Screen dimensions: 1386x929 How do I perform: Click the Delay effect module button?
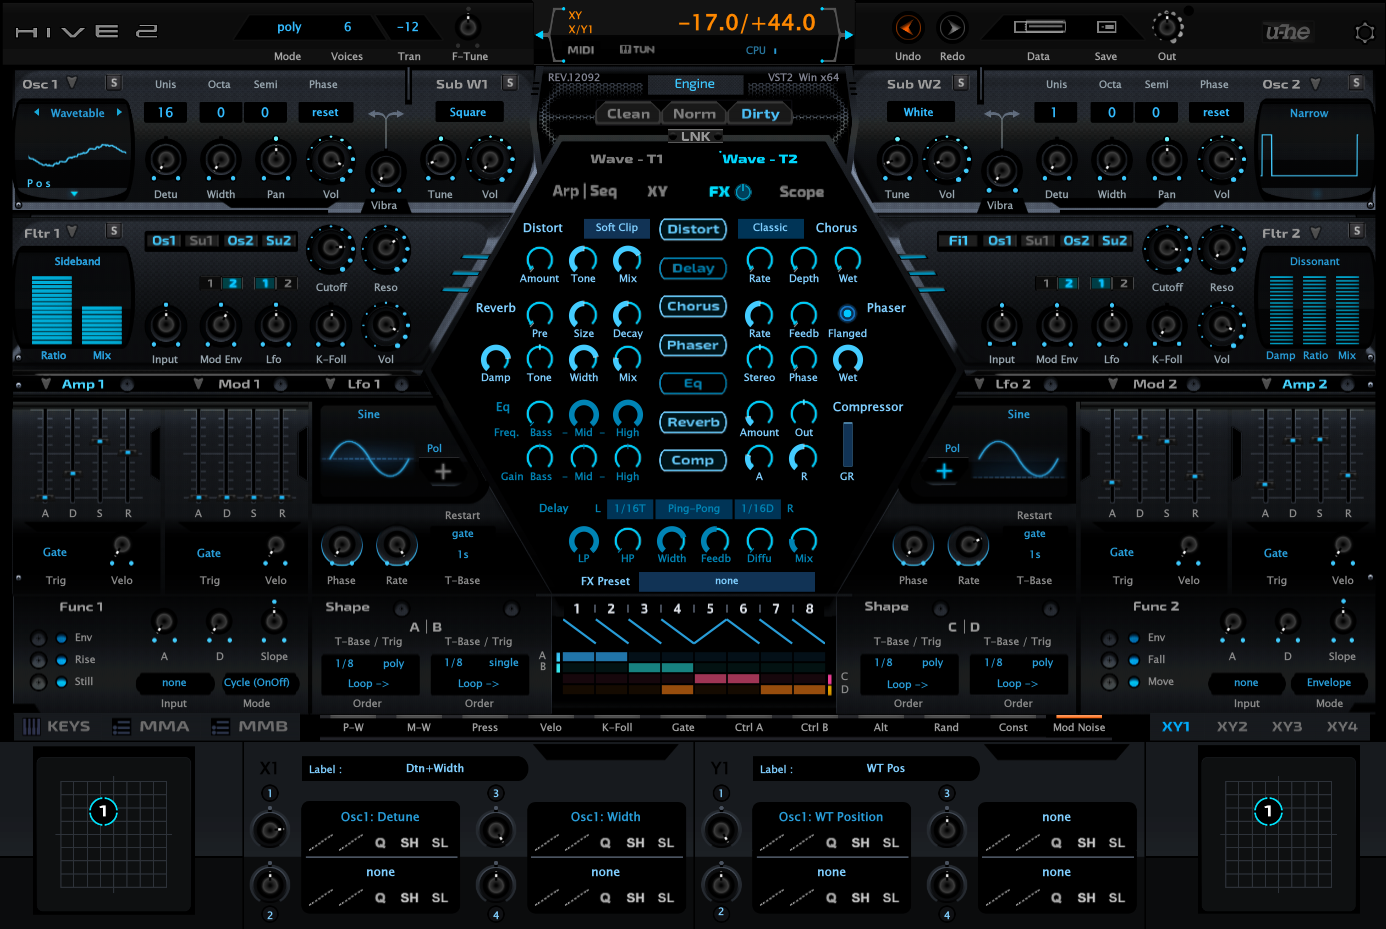click(x=693, y=268)
